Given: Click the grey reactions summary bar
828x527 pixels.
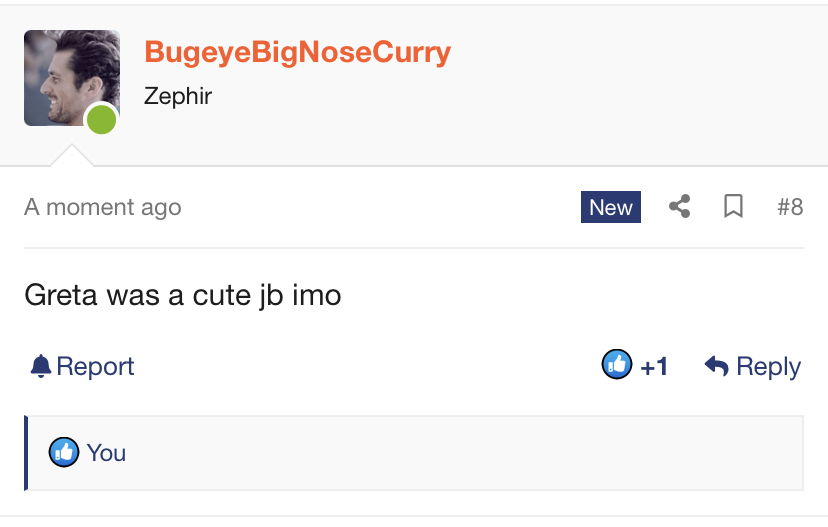Looking at the screenshot, I should pyautogui.click(x=414, y=453).
